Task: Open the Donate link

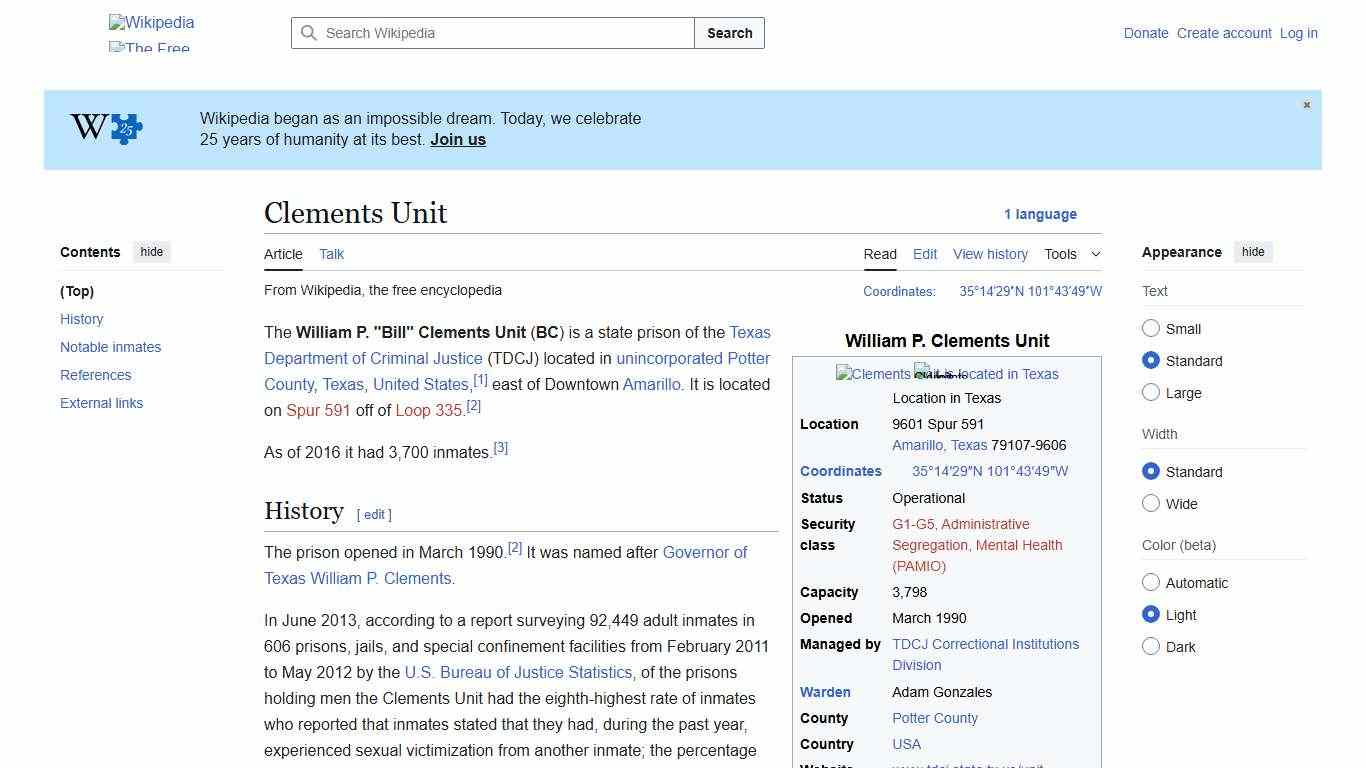Action: pos(1146,33)
